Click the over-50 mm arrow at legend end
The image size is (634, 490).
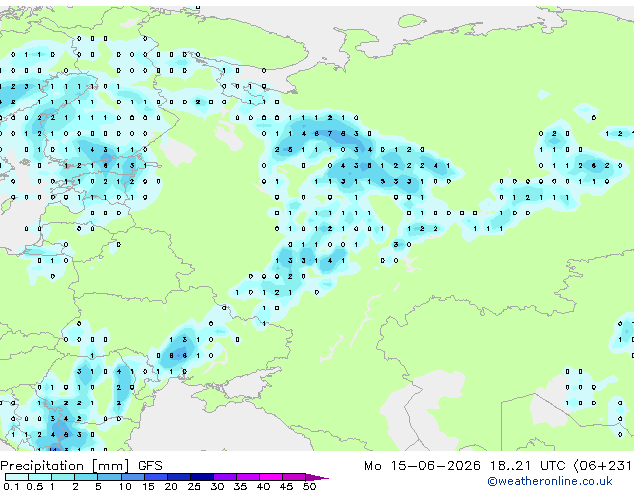[317, 477]
